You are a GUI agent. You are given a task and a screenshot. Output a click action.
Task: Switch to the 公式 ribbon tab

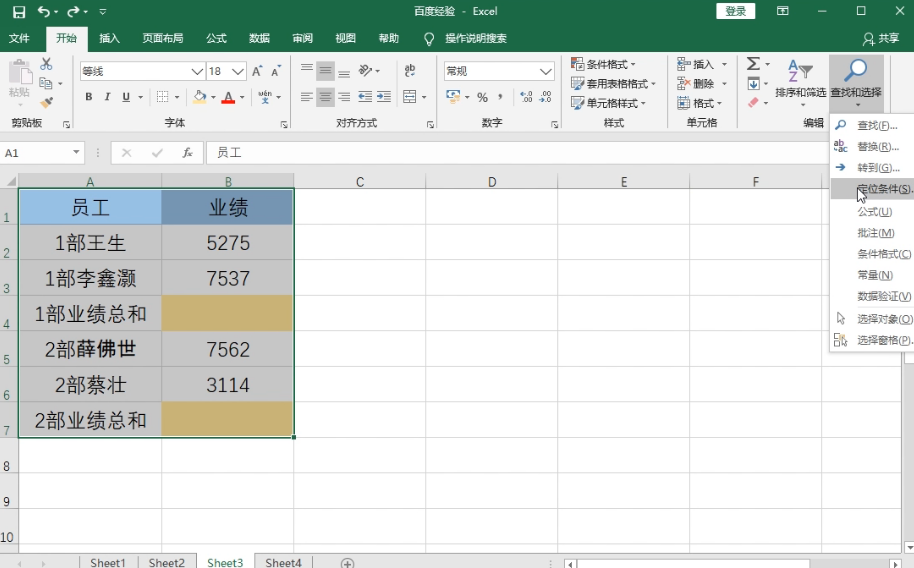coord(216,38)
